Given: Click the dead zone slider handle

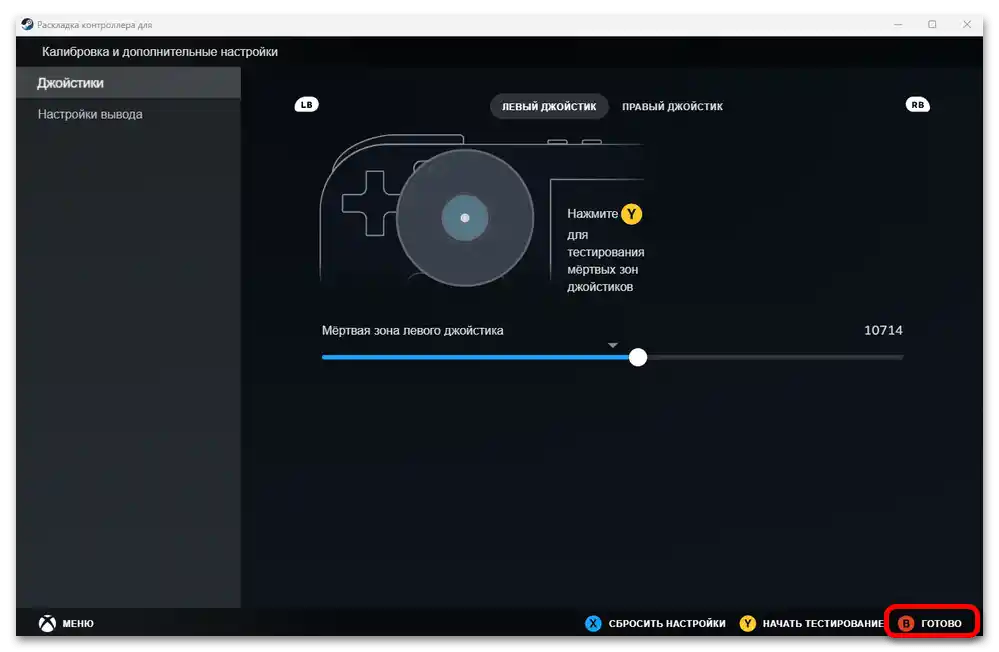Looking at the screenshot, I should point(638,357).
